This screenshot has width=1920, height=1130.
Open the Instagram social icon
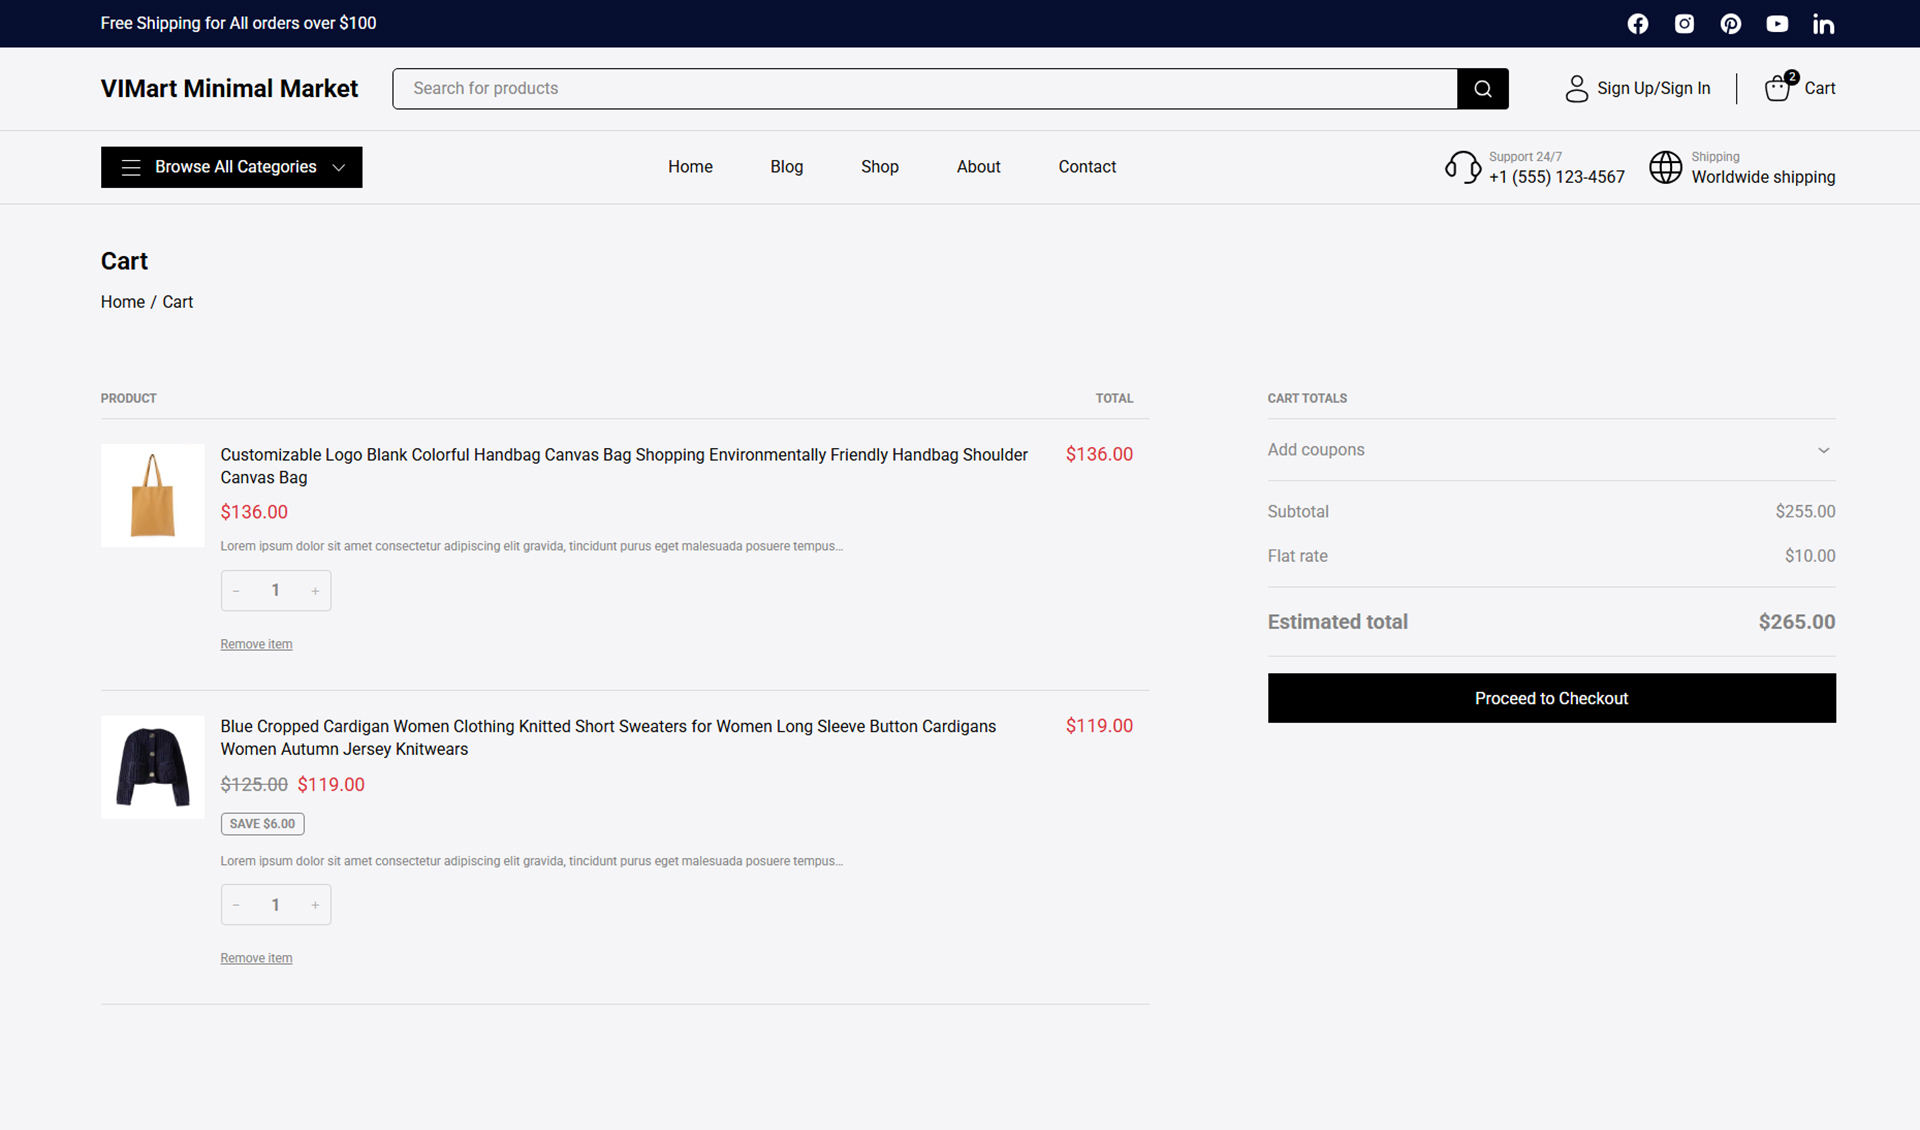tap(1684, 23)
